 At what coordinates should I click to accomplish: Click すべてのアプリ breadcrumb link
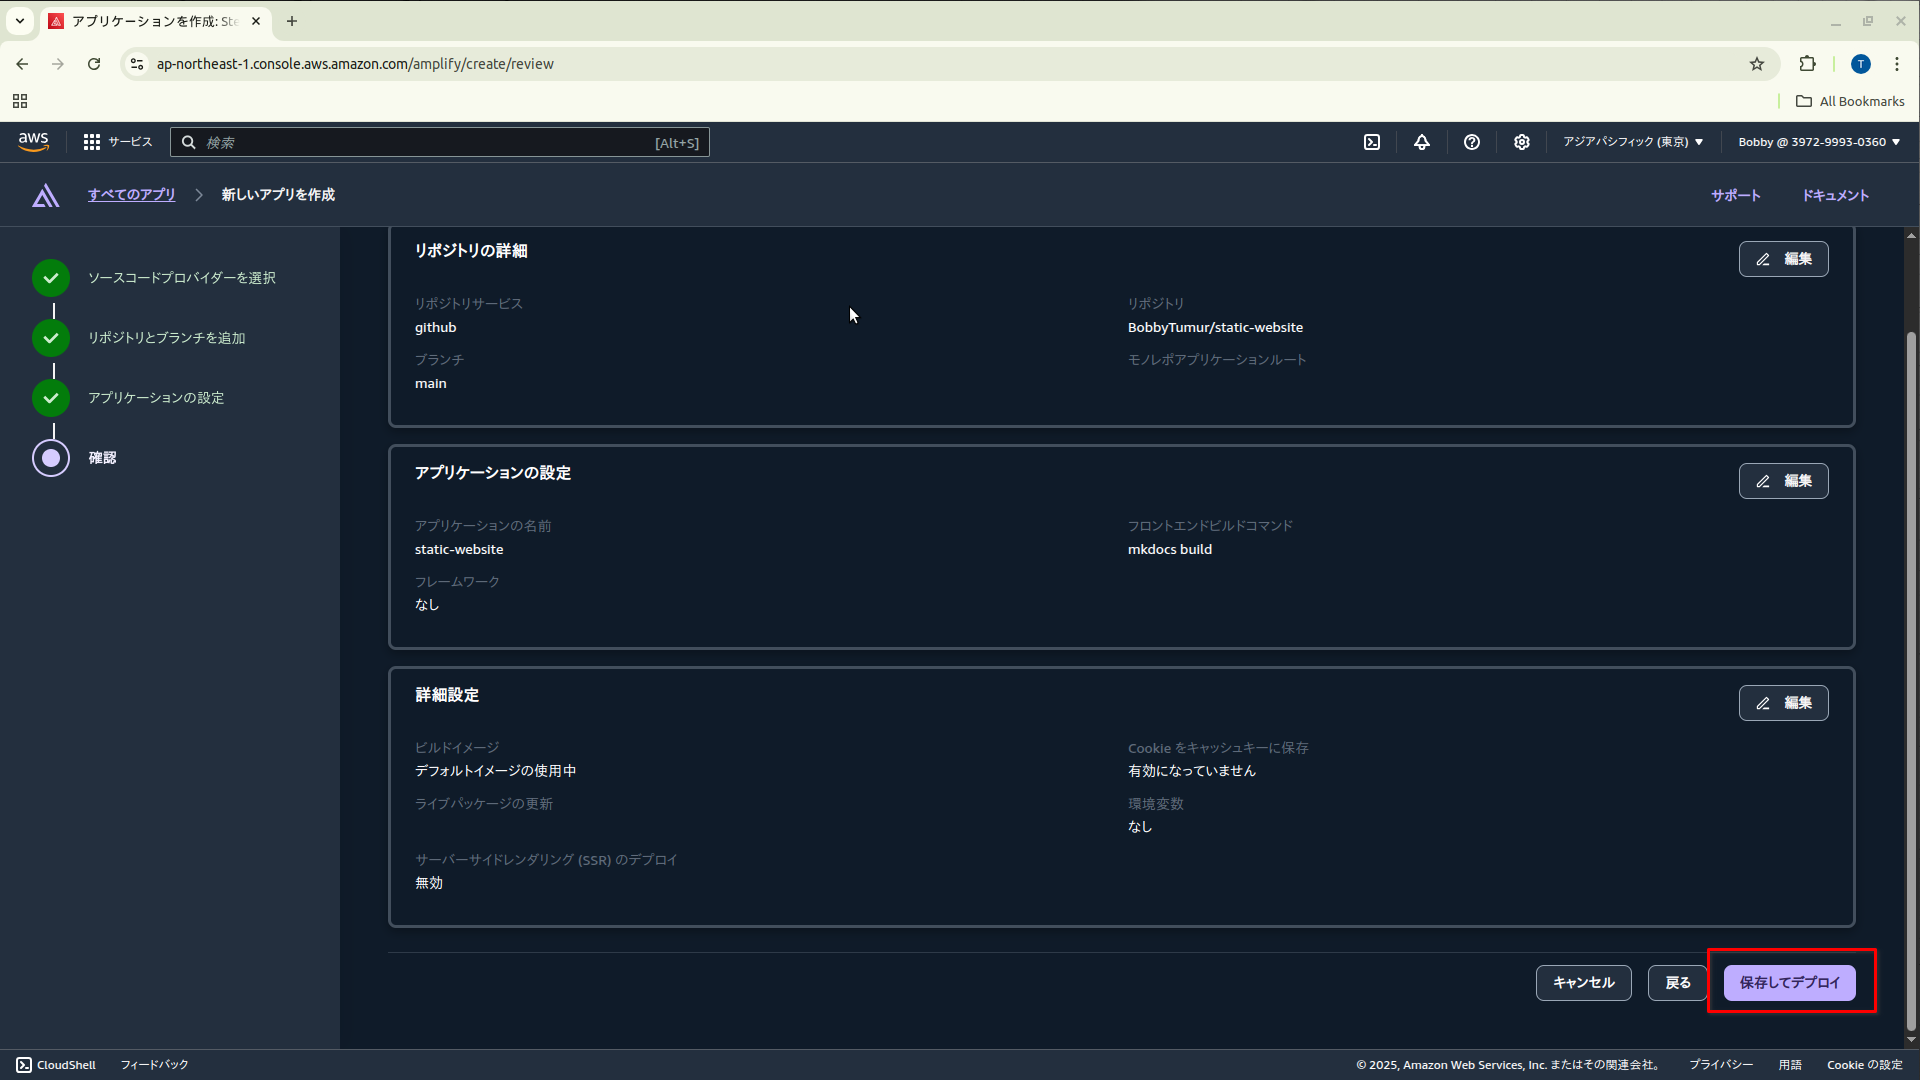[x=131, y=195]
